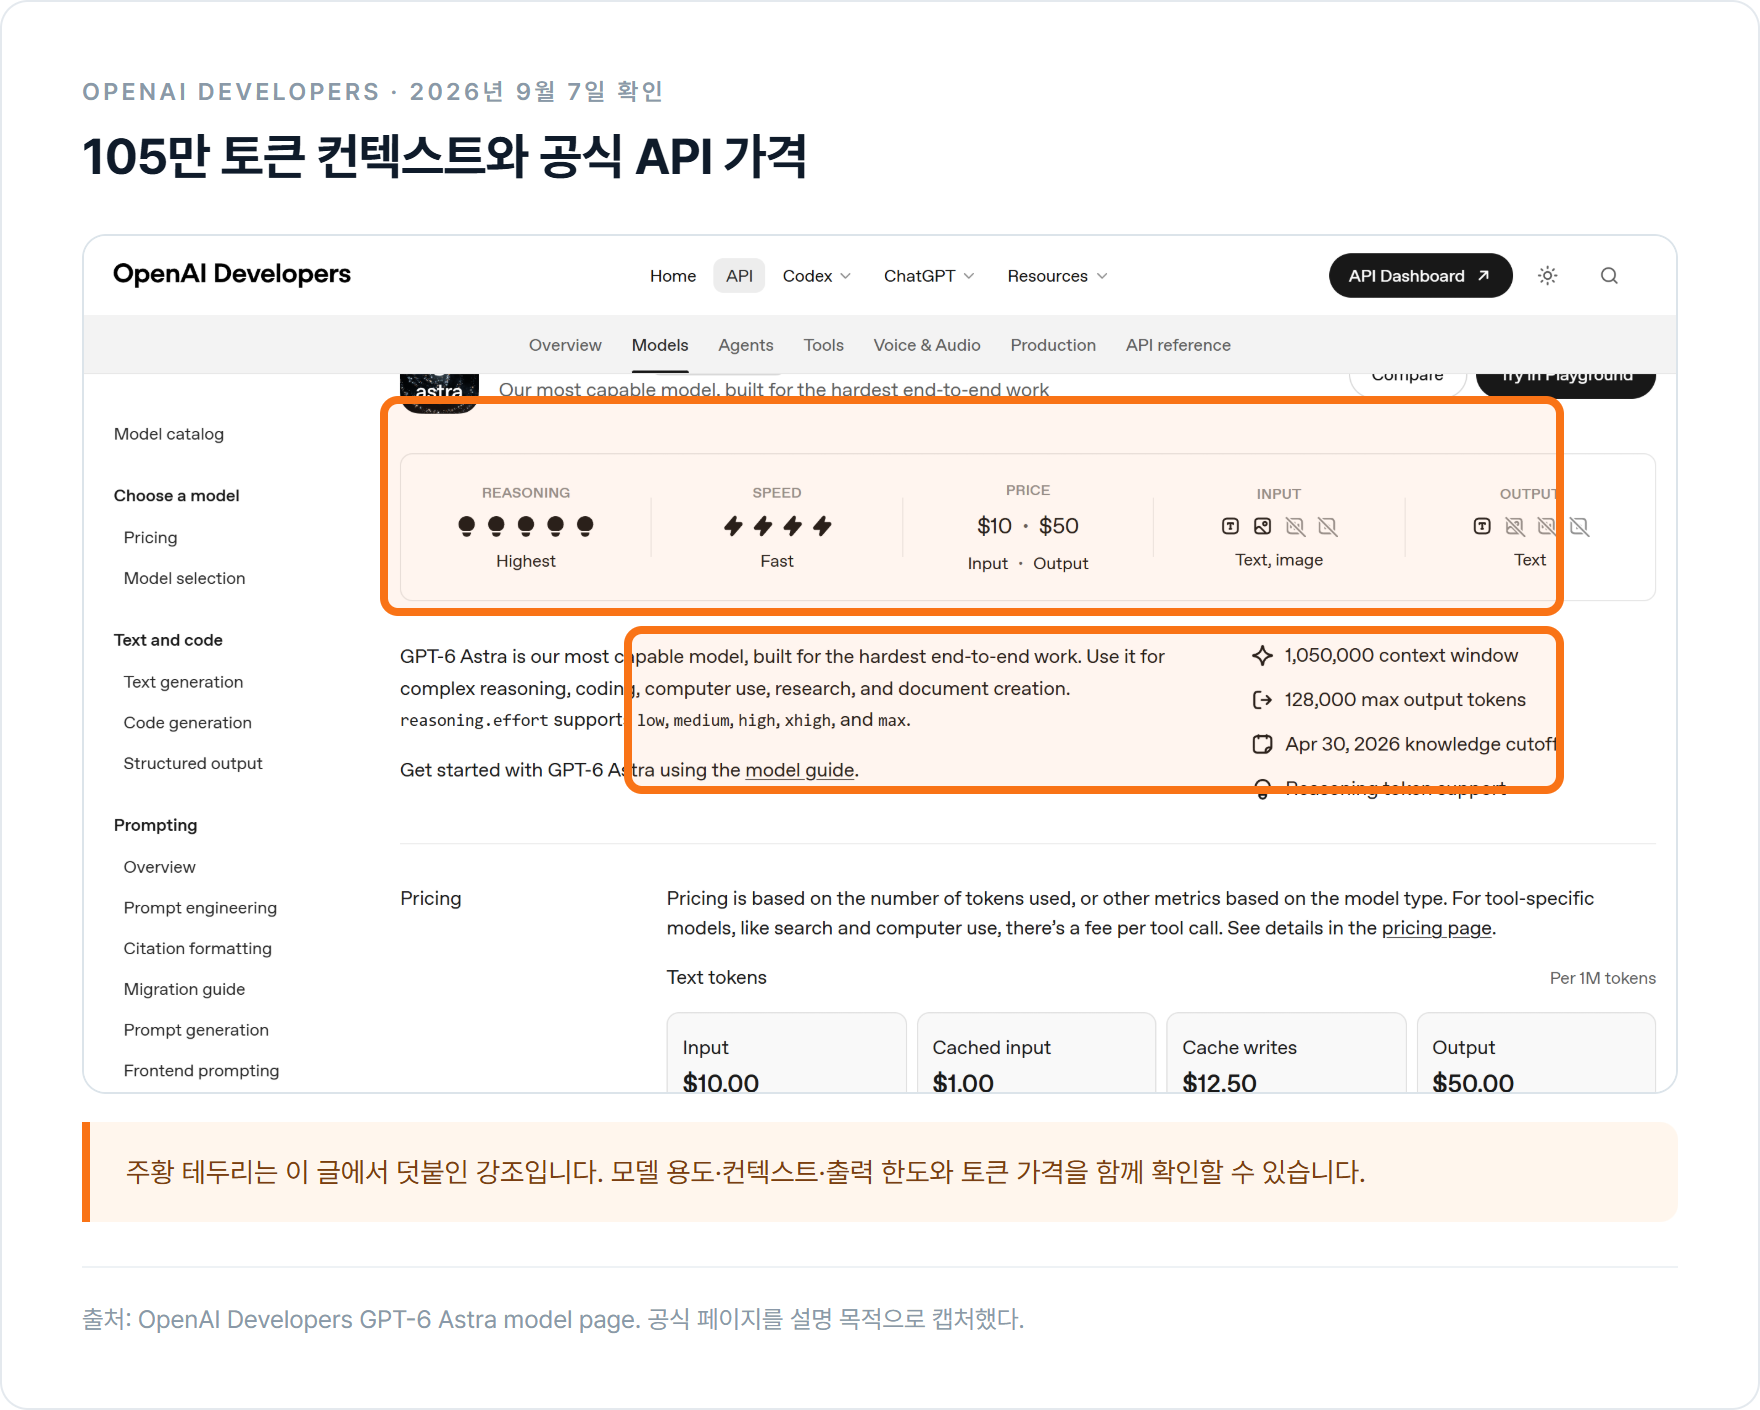Open Prompting Overview in sidebar
Image resolution: width=1760 pixels, height=1410 pixels.
(x=159, y=867)
